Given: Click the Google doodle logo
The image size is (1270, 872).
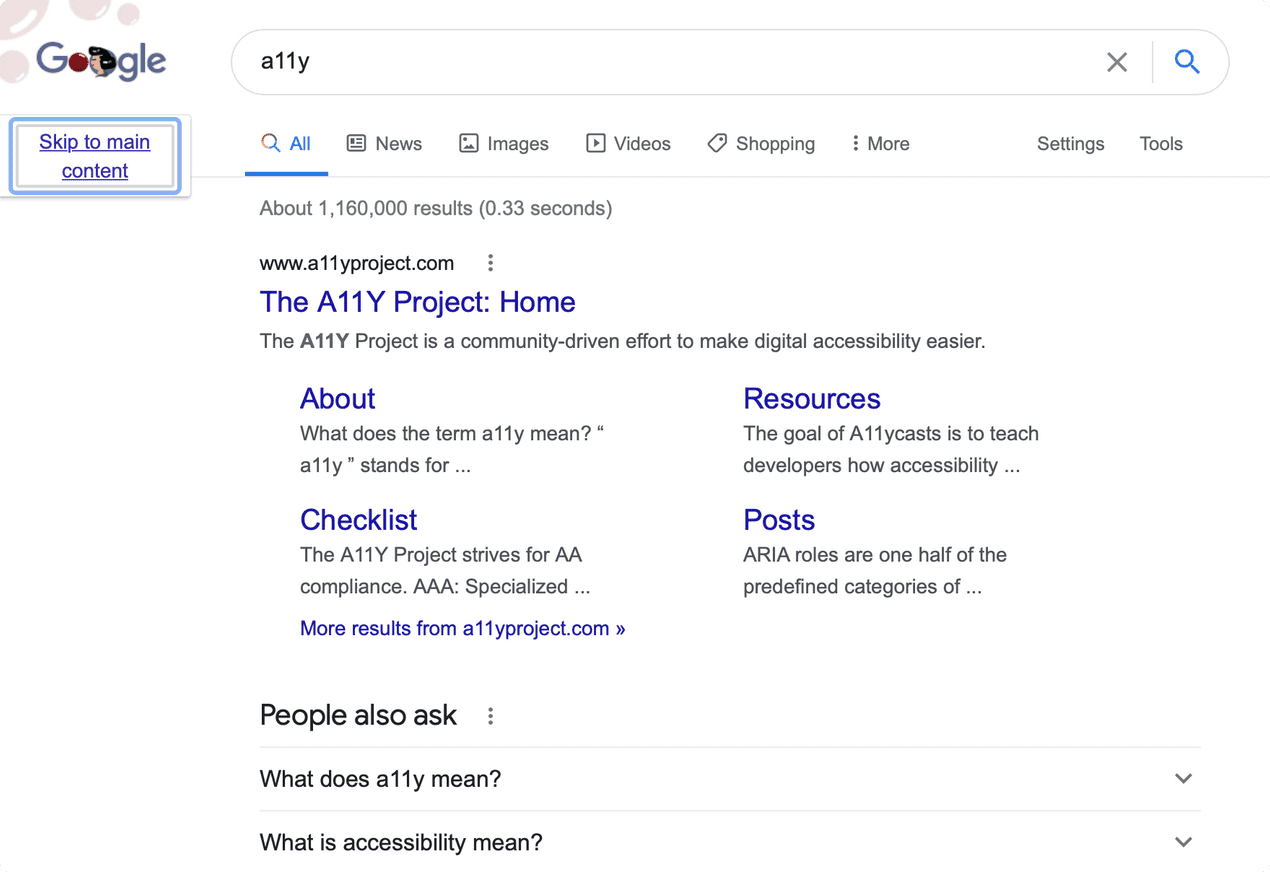Looking at the screenshot, I should pyautogui.click(x=101, y=61).
